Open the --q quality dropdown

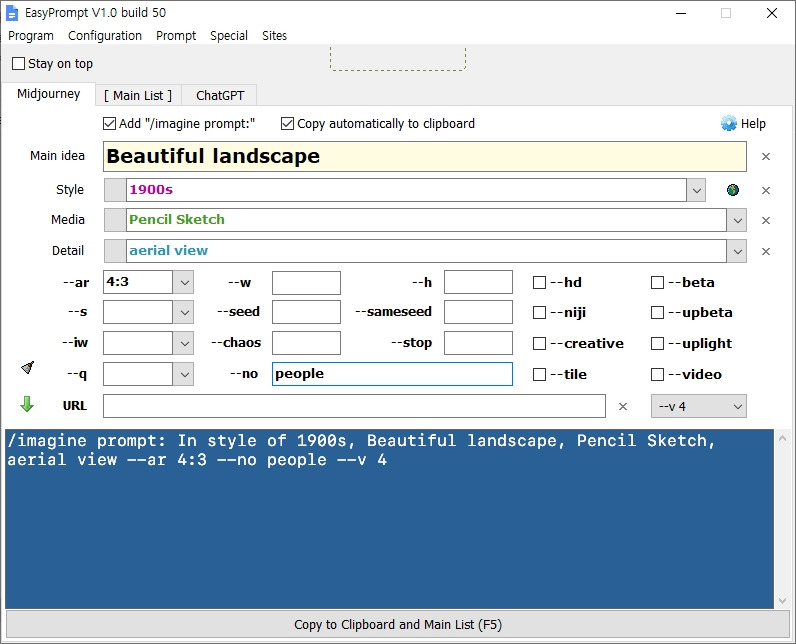(x=184, y=375)
